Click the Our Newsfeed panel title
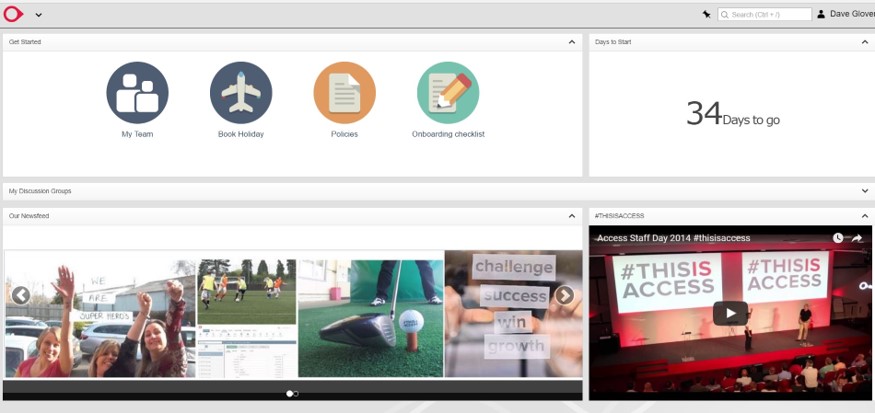875x413 pixels. tap(29, 216)
